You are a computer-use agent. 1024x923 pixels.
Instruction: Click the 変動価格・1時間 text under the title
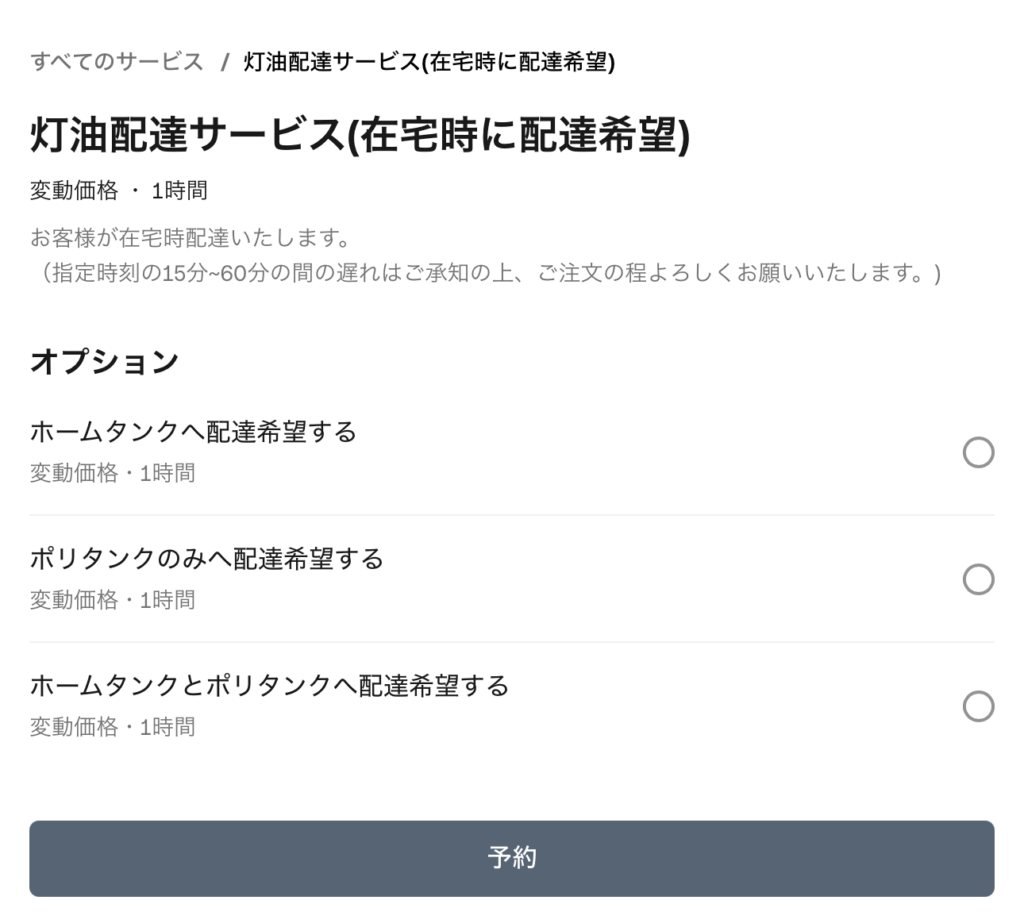[119, 191]
